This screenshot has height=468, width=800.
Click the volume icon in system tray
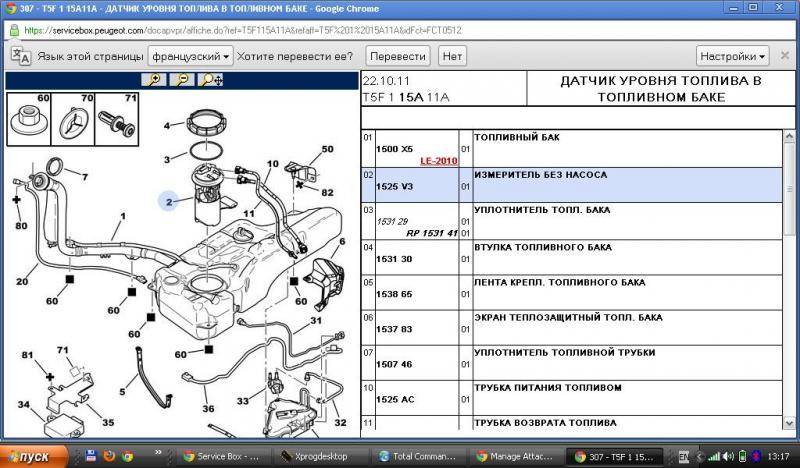pos(730,456)
